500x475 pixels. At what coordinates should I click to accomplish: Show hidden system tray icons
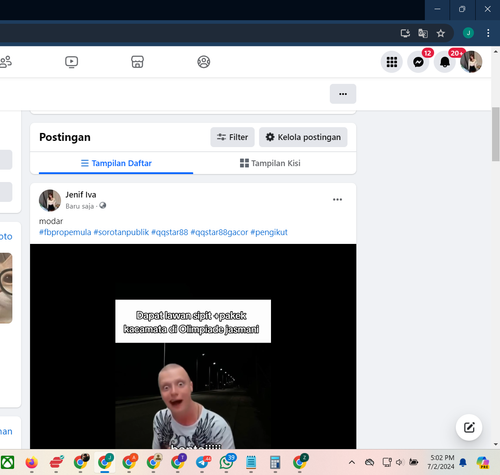(352, 462)
